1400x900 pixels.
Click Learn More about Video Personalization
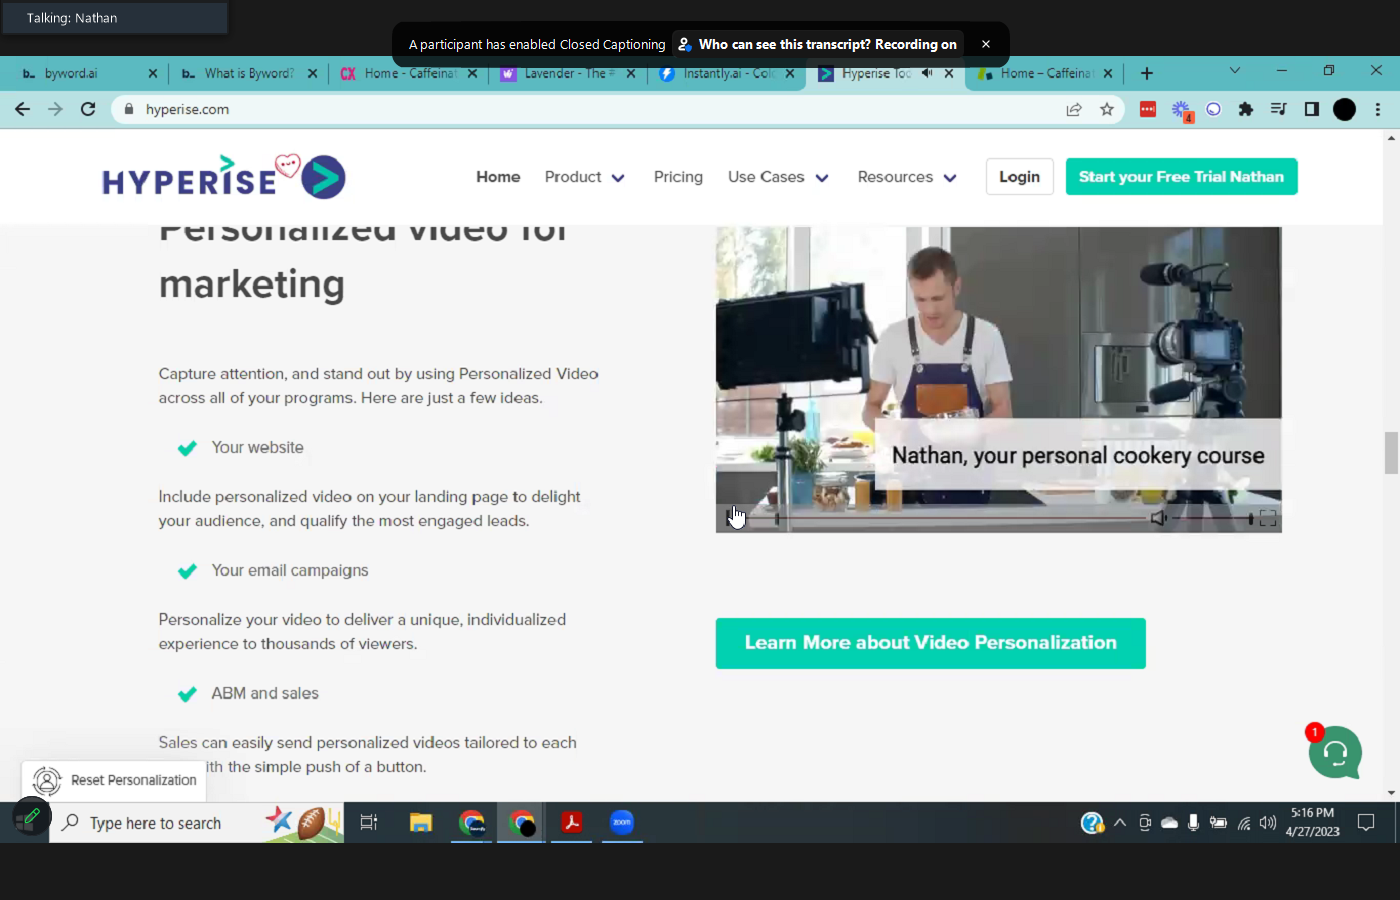pos(930,643)
